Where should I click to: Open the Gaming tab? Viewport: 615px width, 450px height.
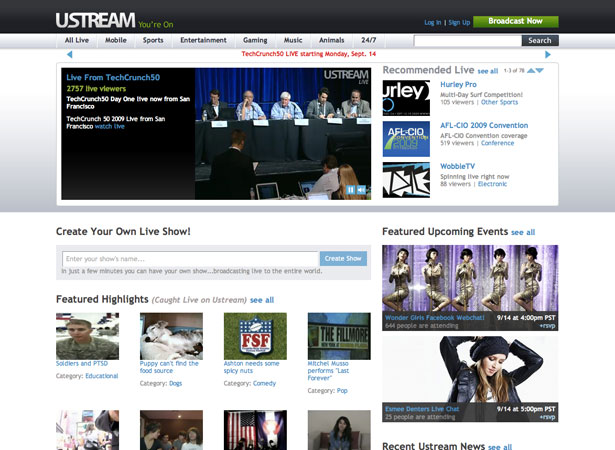[255, 40]
